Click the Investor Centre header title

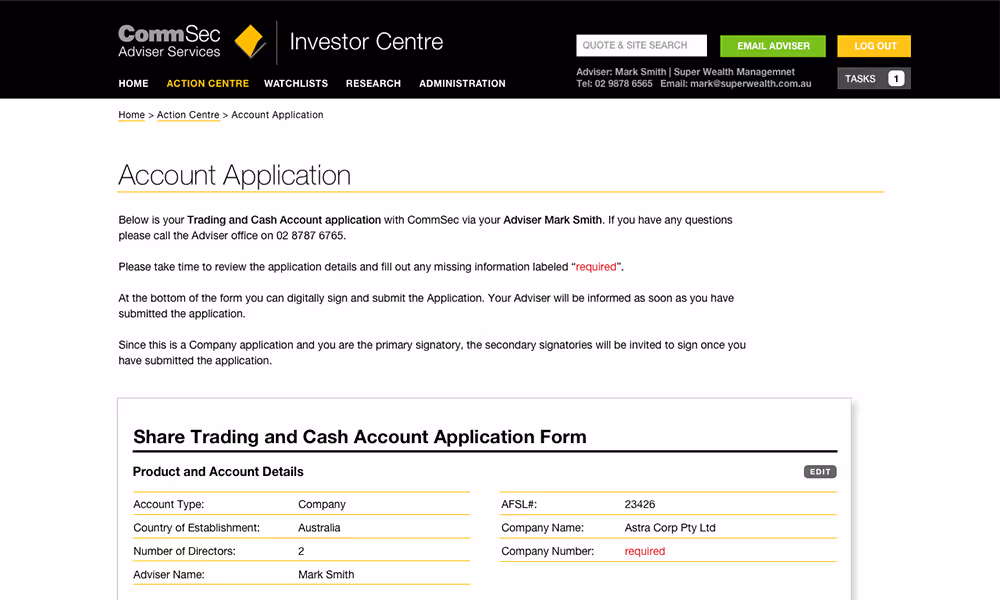366,41
